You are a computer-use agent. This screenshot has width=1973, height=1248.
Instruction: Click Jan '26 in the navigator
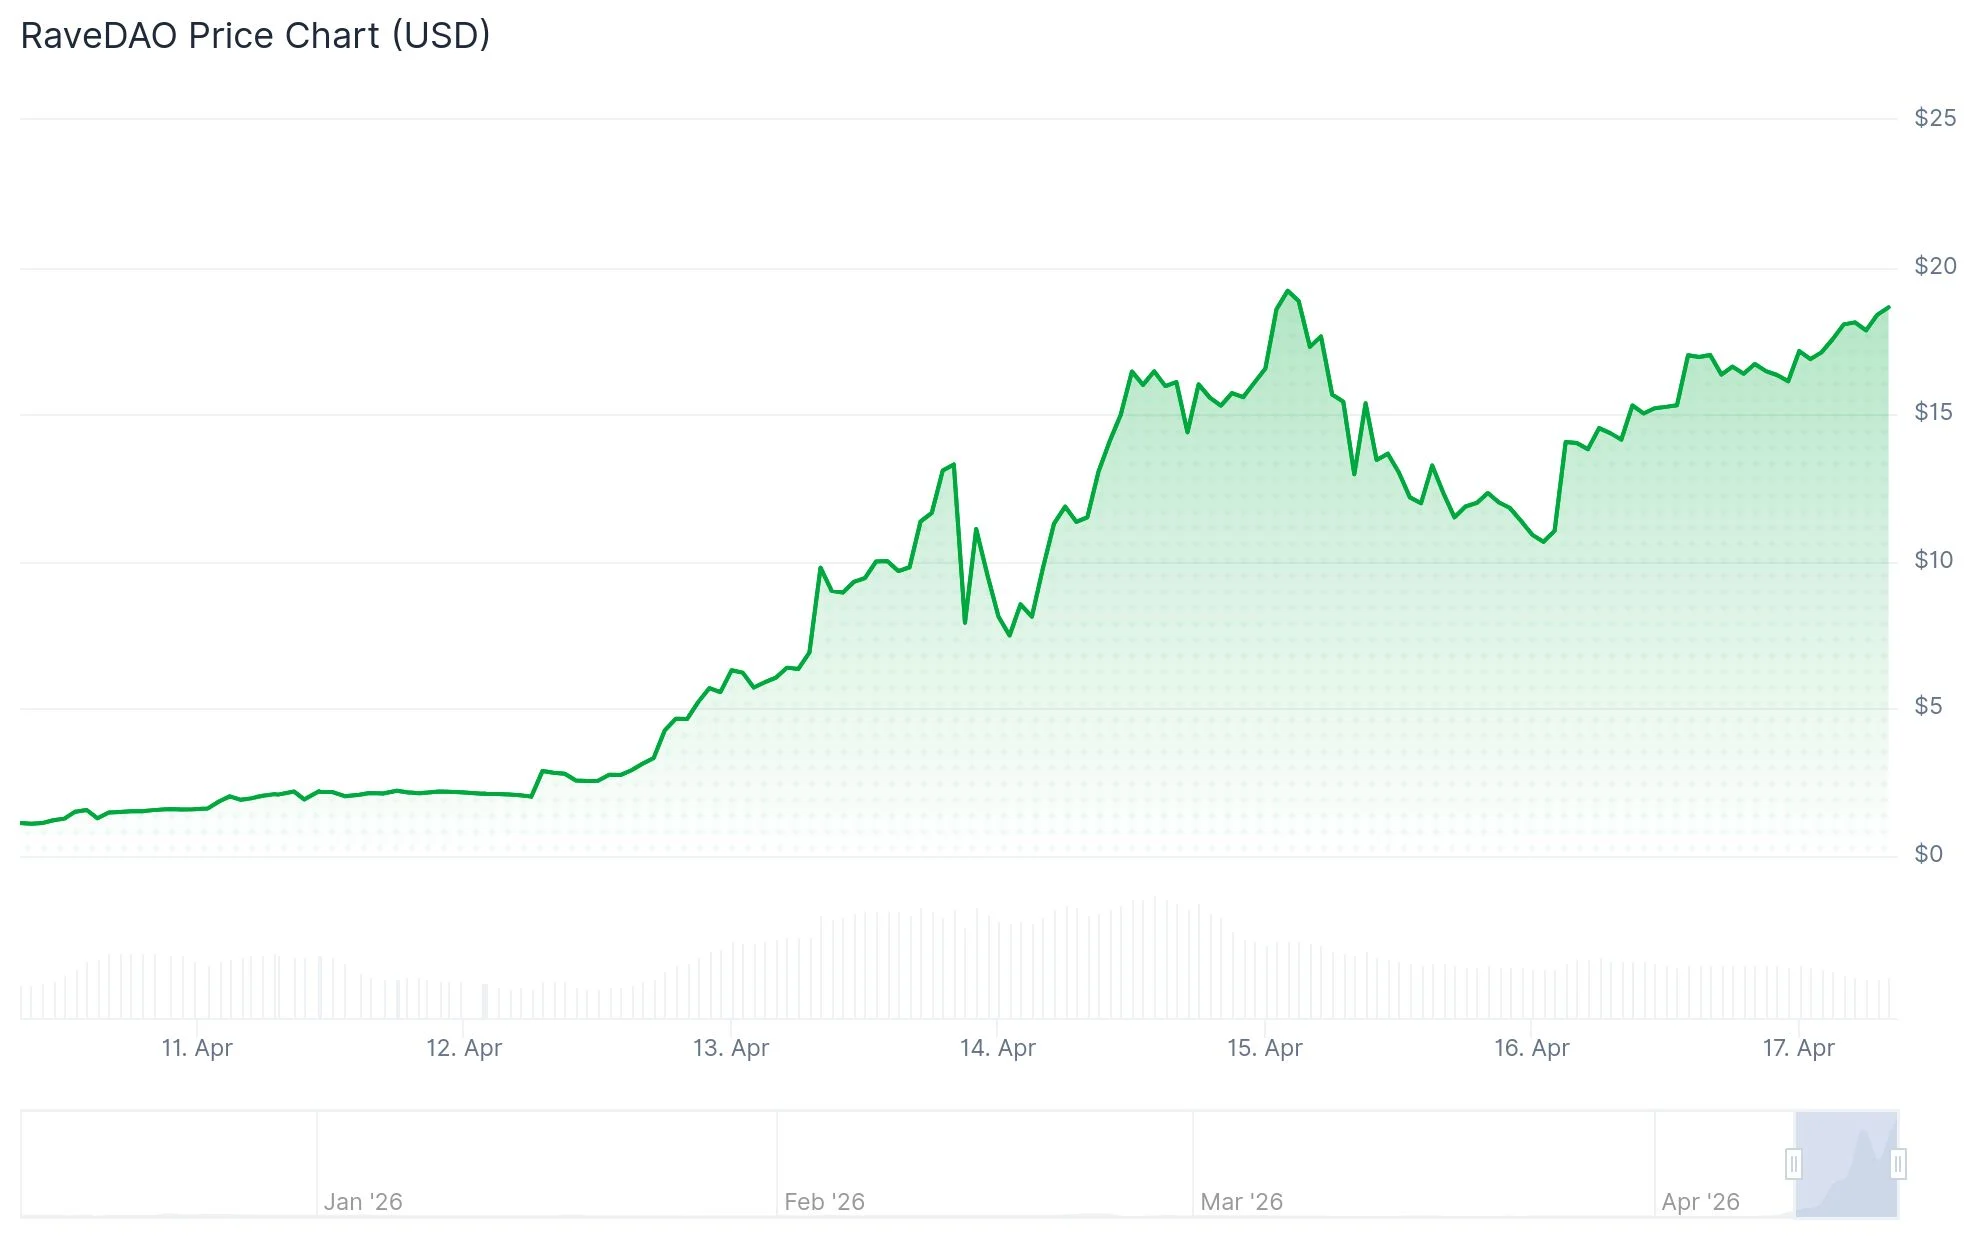coord(363,1202)
